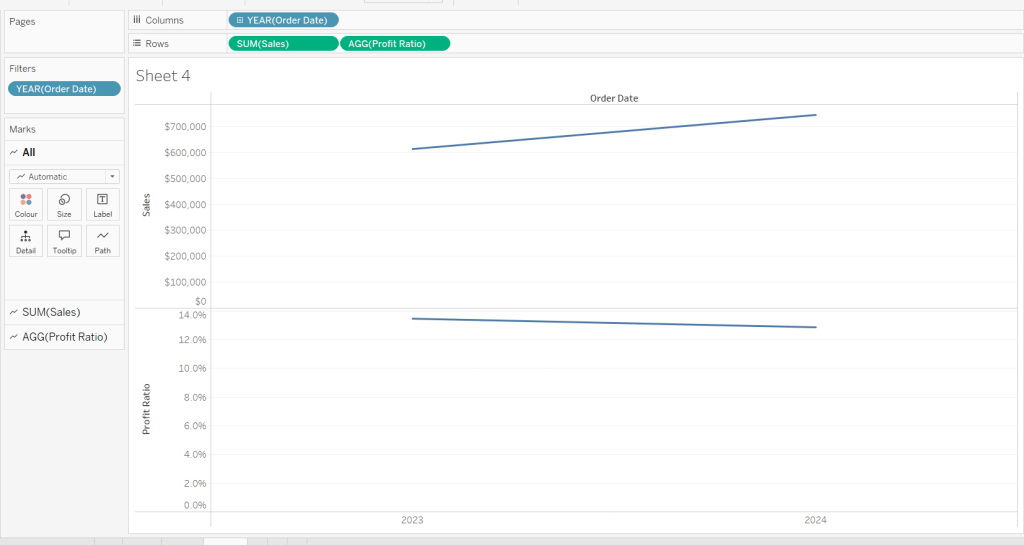This screenshot has height=545, width=1024.
Task: Click the Profit Ratio axis title
Action: pyautogui.click(x=146, y=408)
